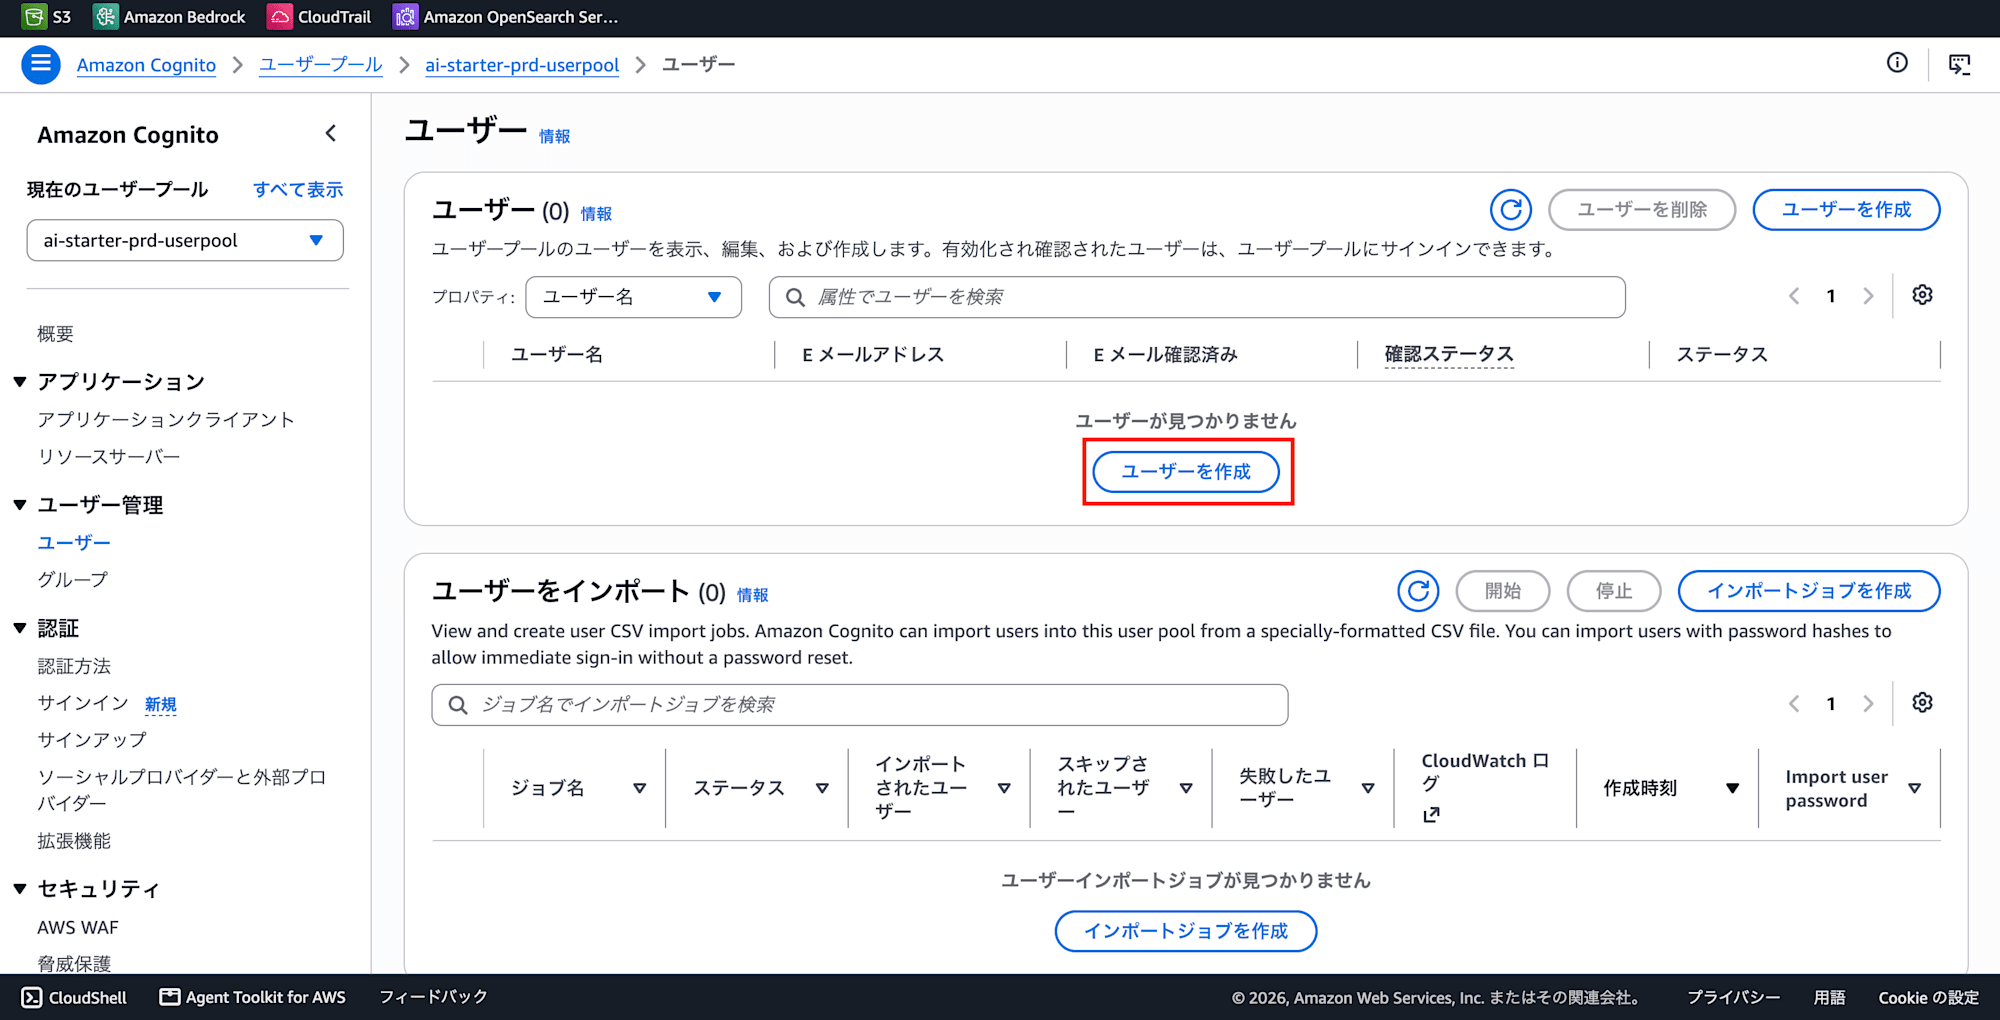Open the ai-starter-prd-userpool selector dropdown
This screenshot has height=1020, width=2000.
tap(185, 240)
